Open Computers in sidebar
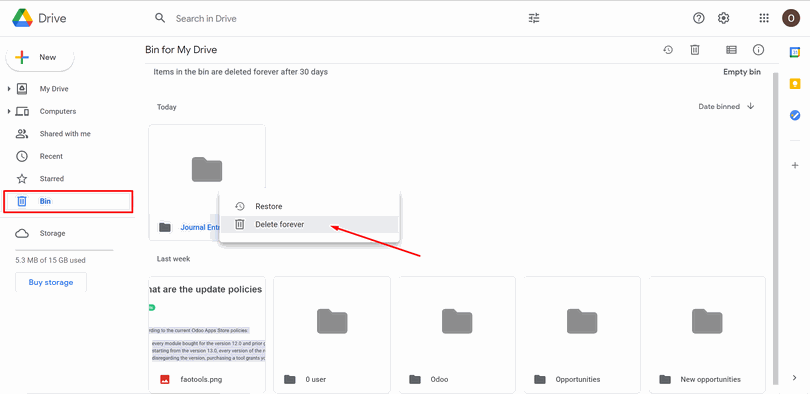This screenshot has width=810, height=394. pyautogui.click(x=57, y=111)
